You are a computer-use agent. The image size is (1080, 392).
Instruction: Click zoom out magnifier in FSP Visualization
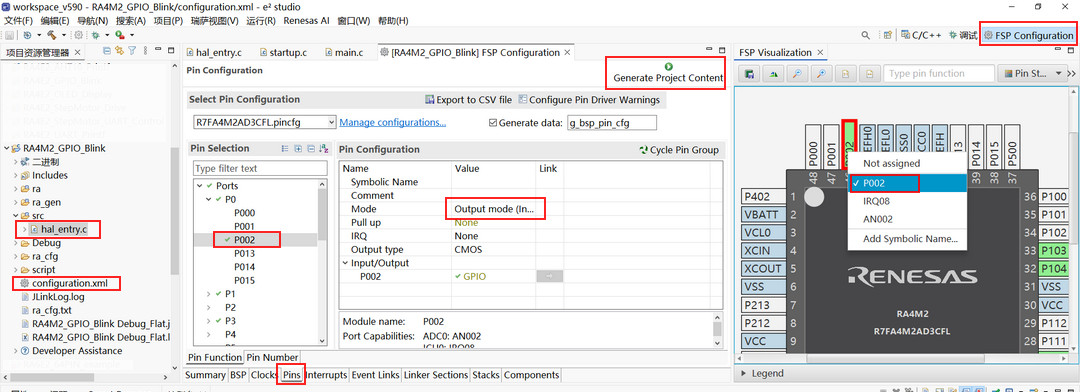797,74
